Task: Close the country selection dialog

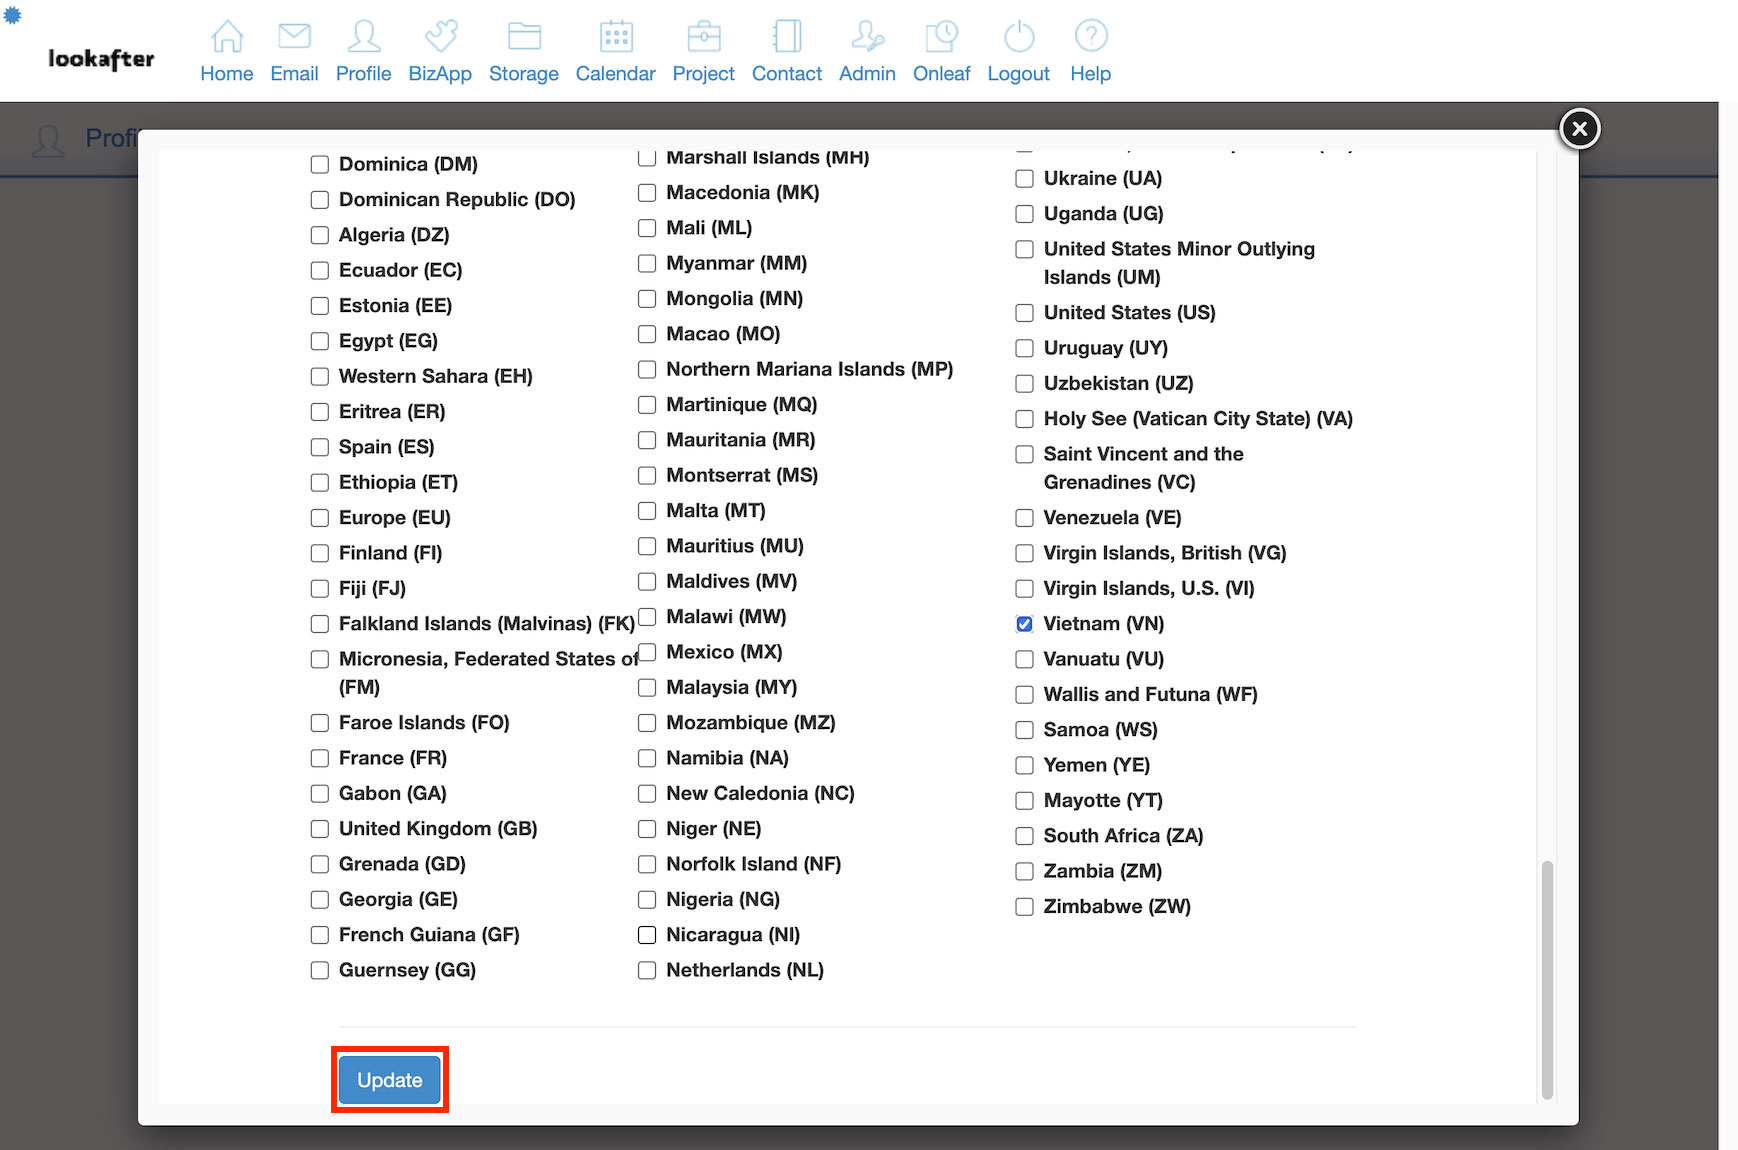Action: (x=1579, y=129)
